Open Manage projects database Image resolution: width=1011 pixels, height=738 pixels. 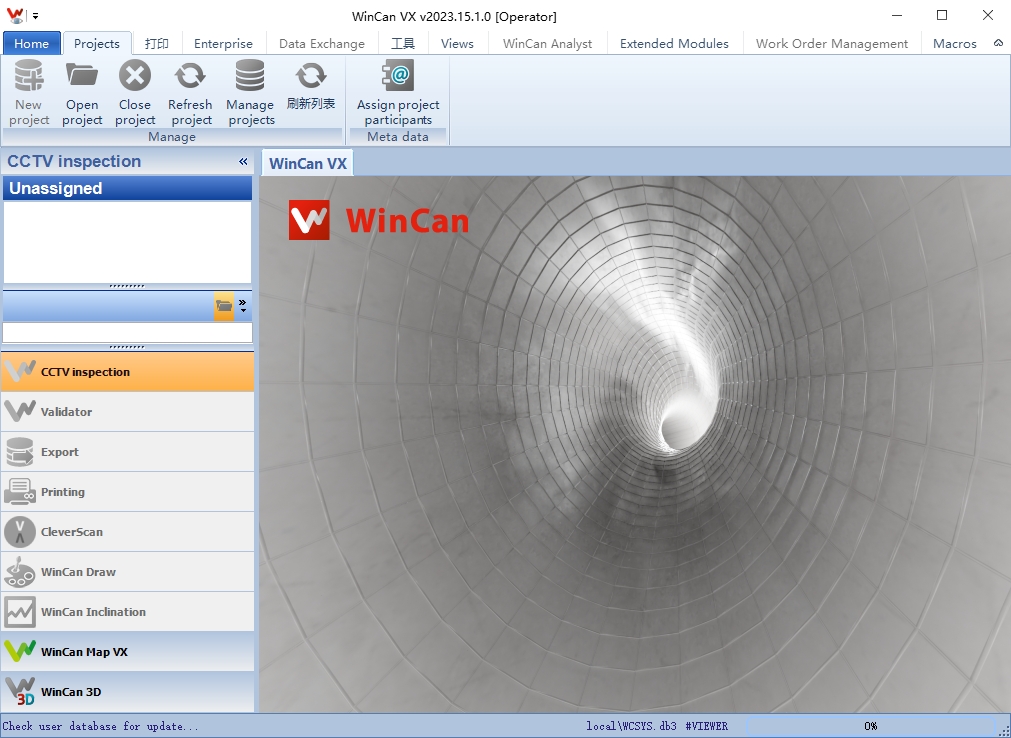(x=250, y=92)
